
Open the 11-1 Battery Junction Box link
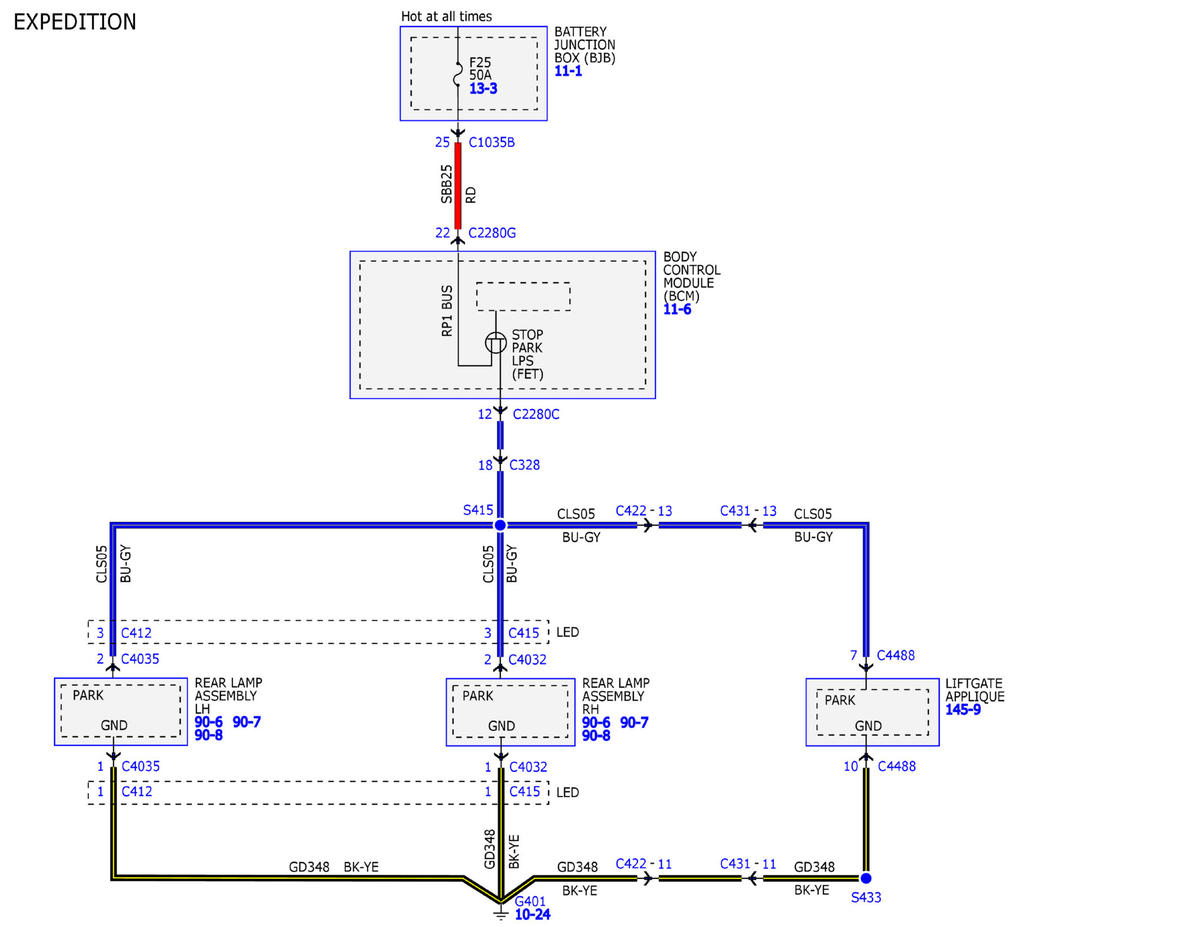tap(569, 71)
